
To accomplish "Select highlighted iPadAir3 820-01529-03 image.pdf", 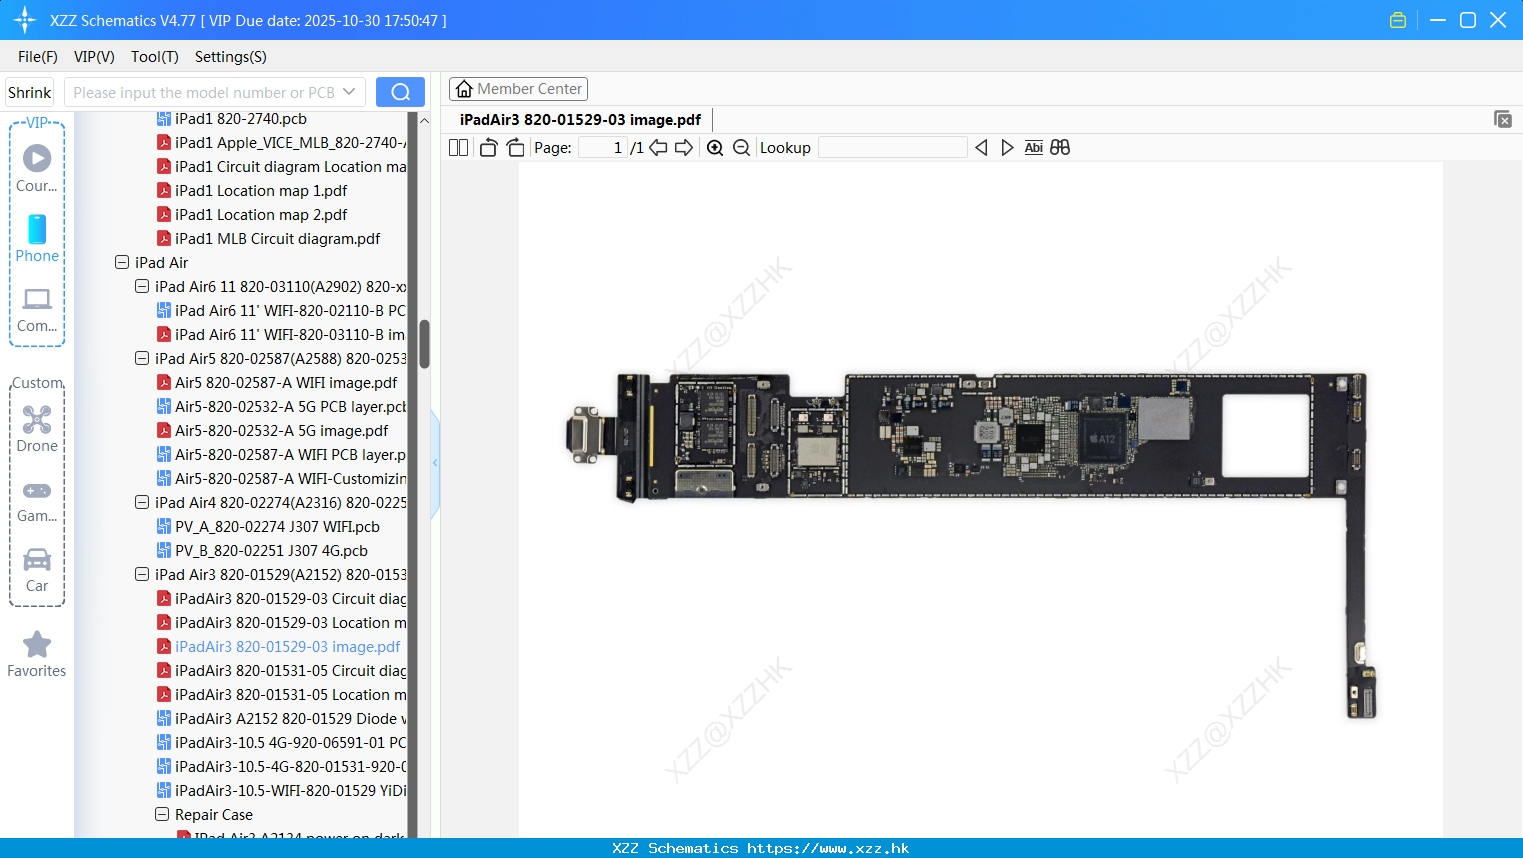I will (287, 647).
